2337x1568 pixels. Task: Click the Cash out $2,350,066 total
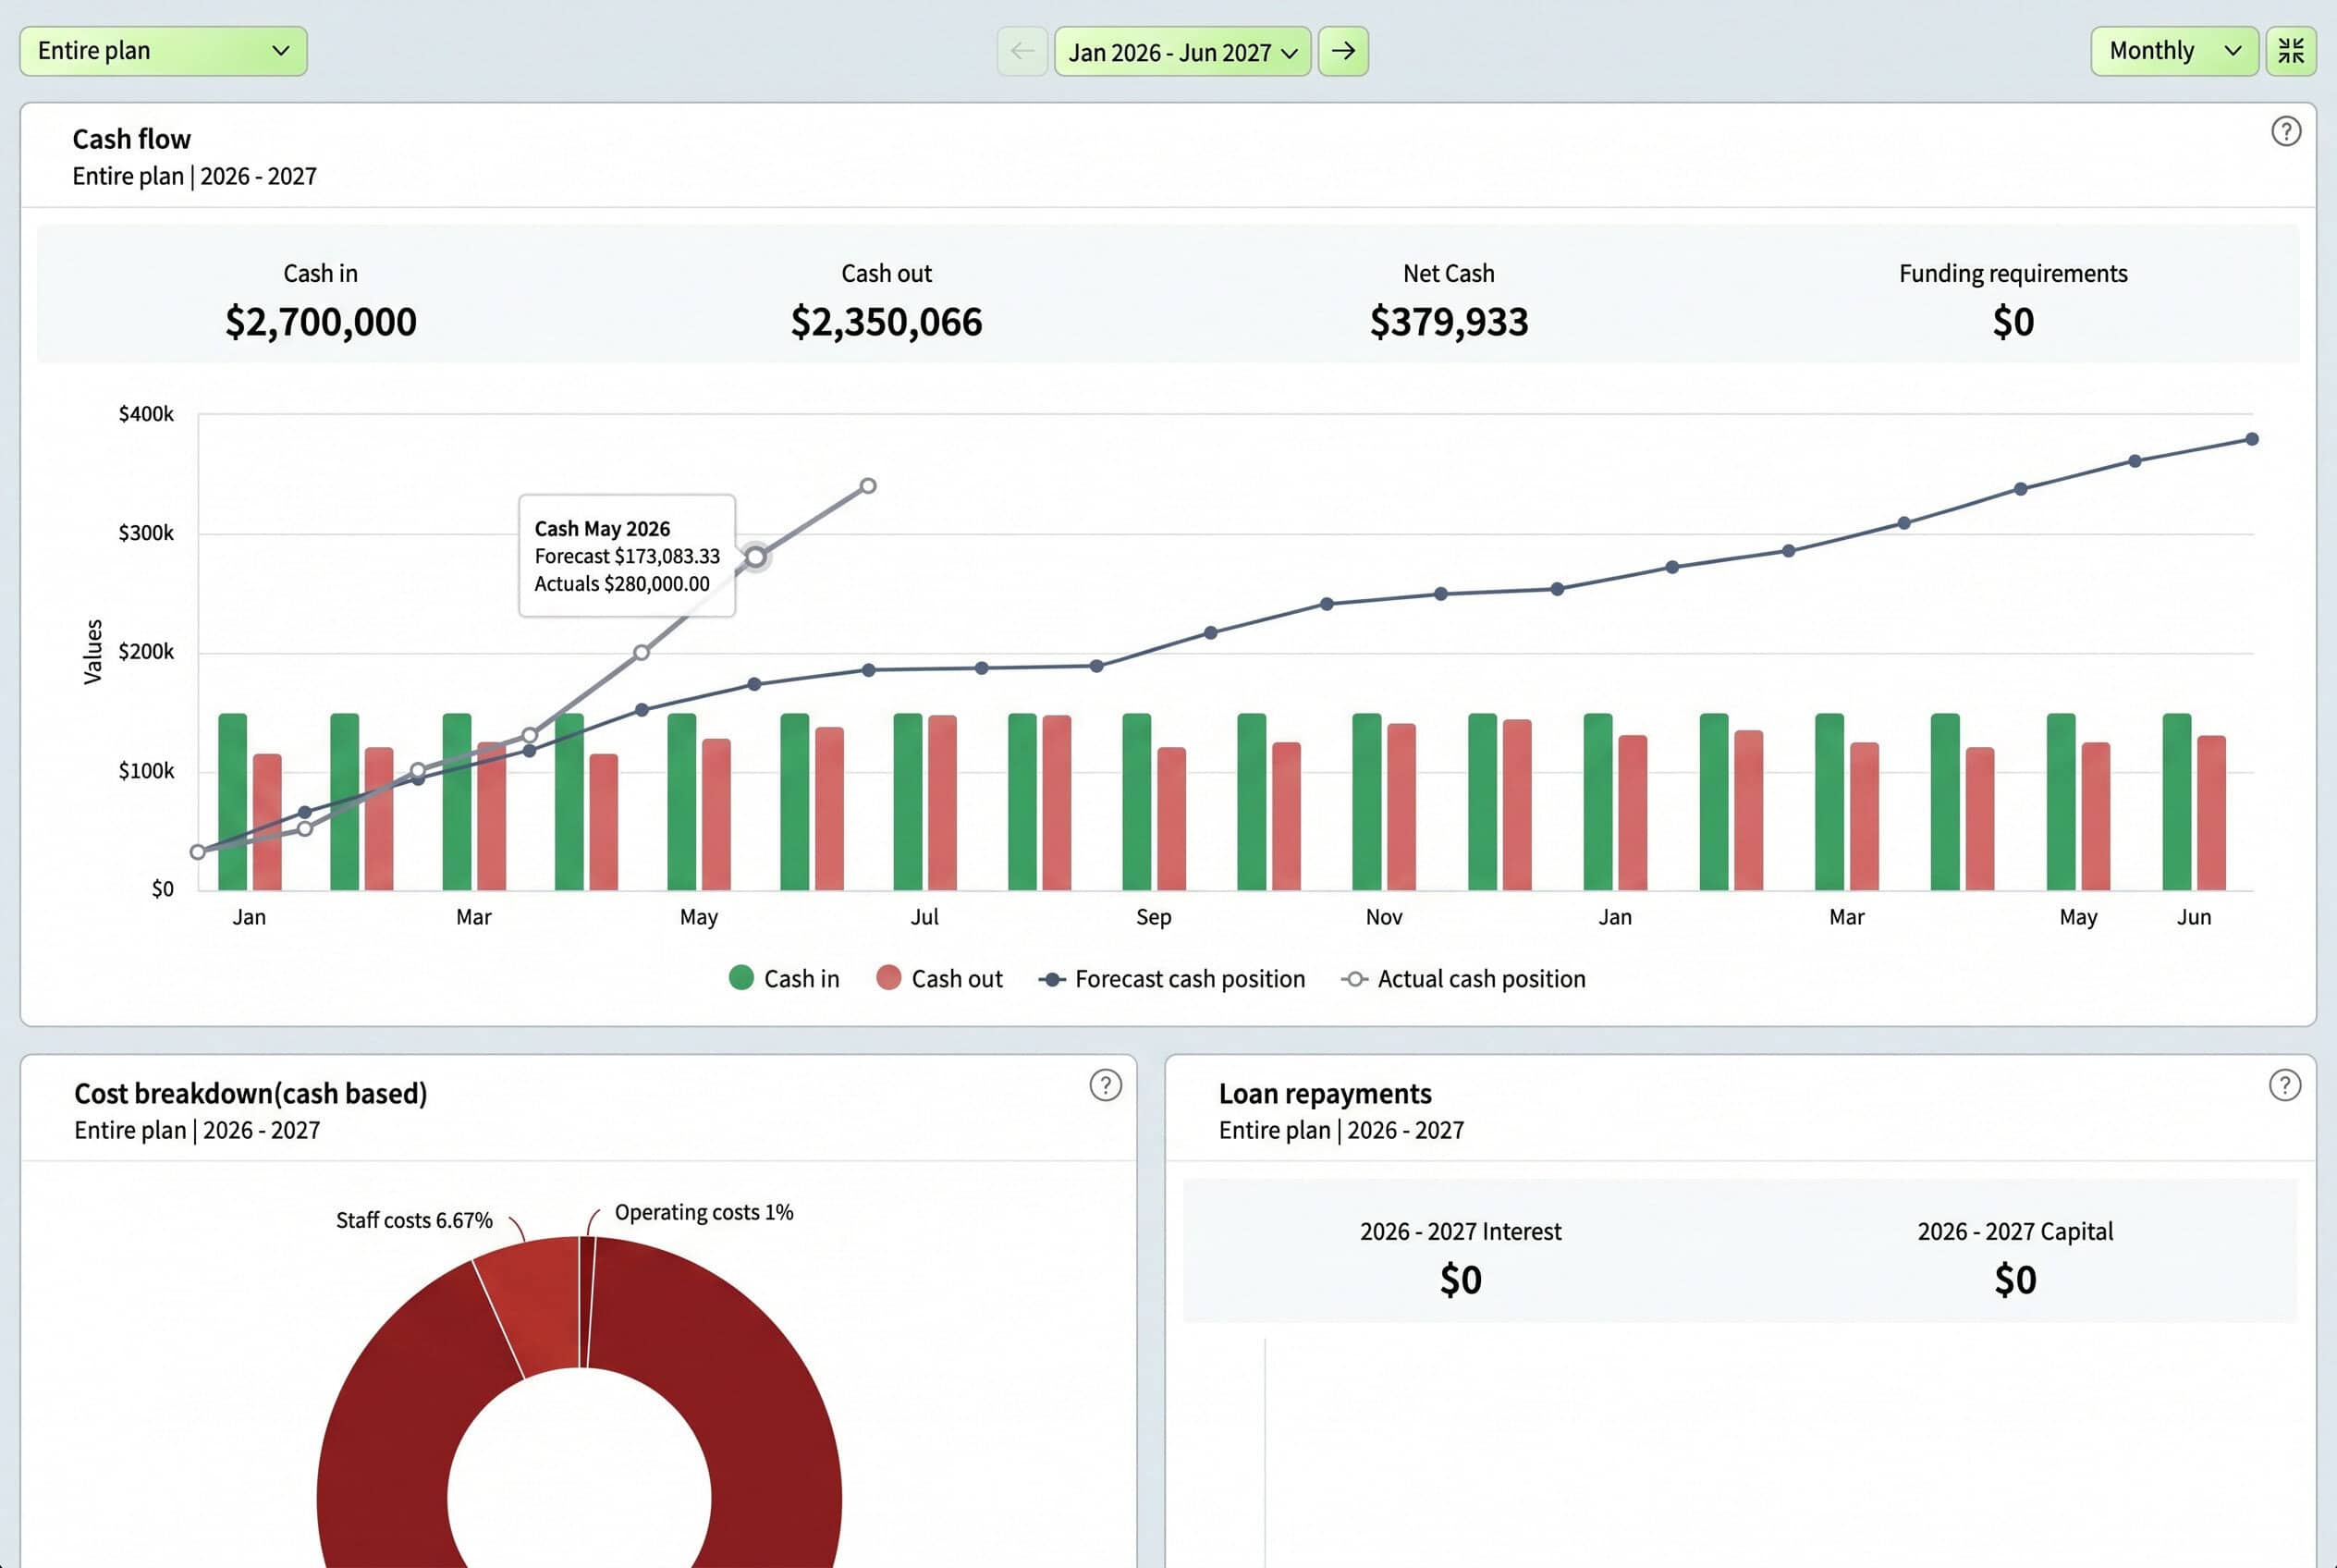(886, 322)
